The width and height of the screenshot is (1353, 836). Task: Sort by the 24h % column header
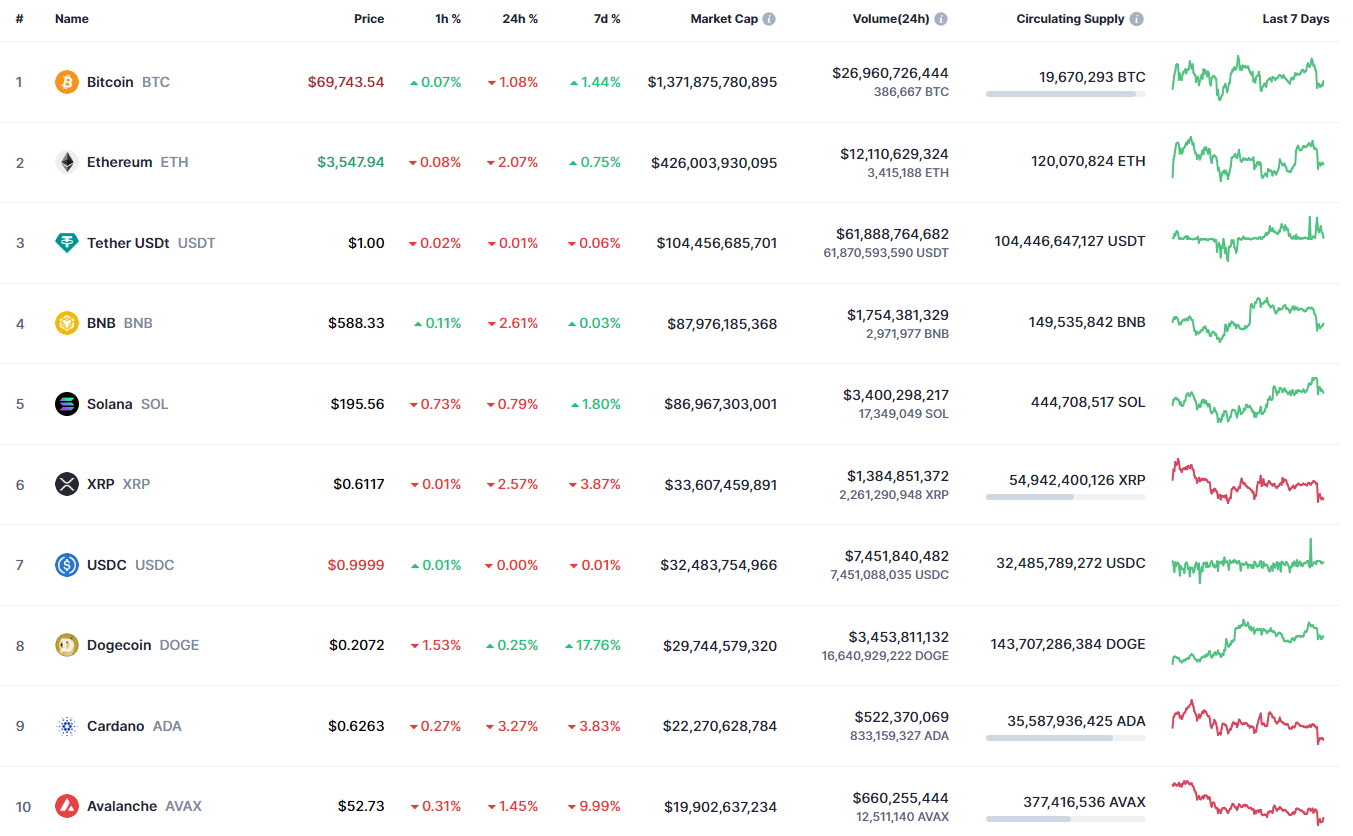(520, 19)
